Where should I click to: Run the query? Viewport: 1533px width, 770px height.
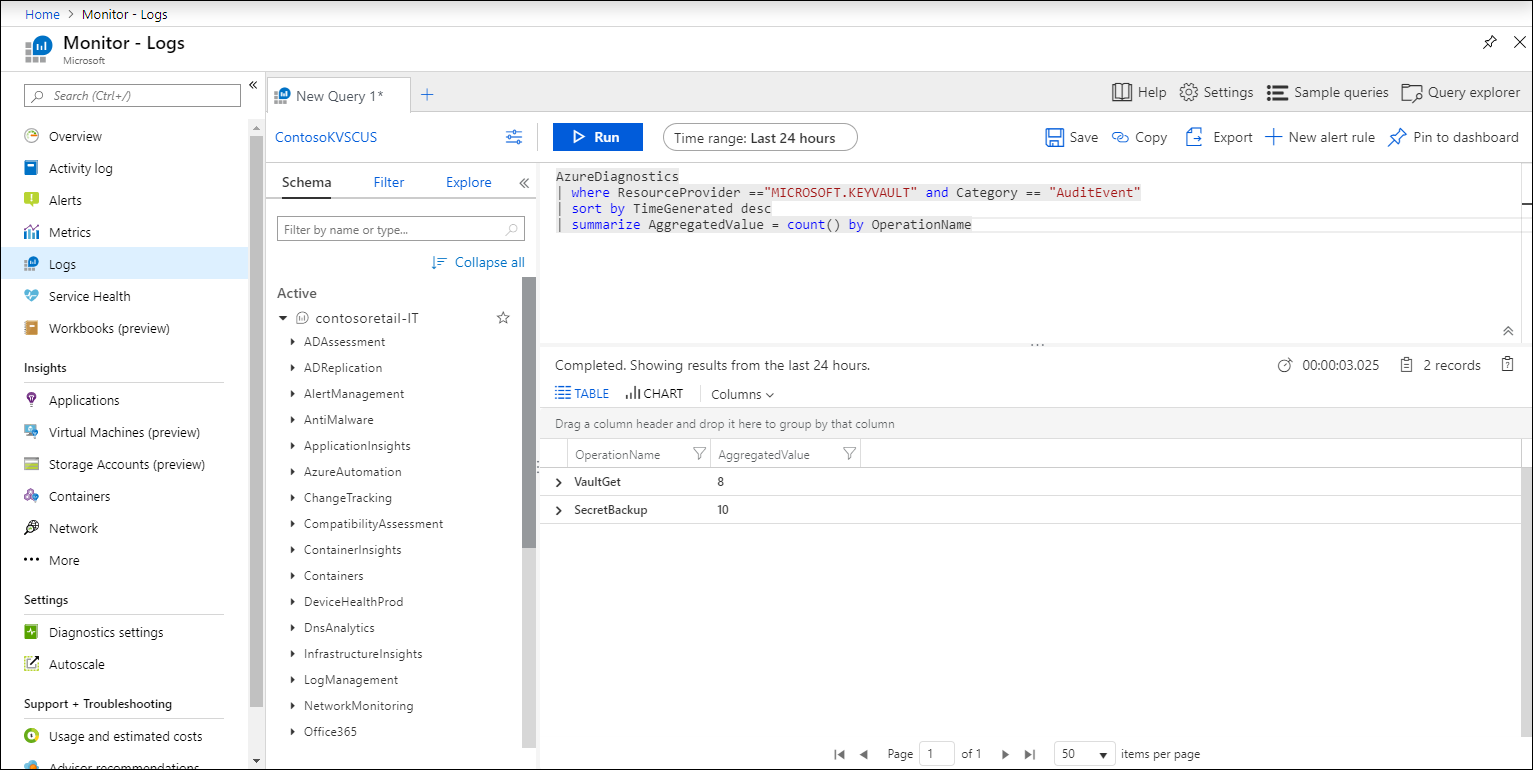[597, 137]
